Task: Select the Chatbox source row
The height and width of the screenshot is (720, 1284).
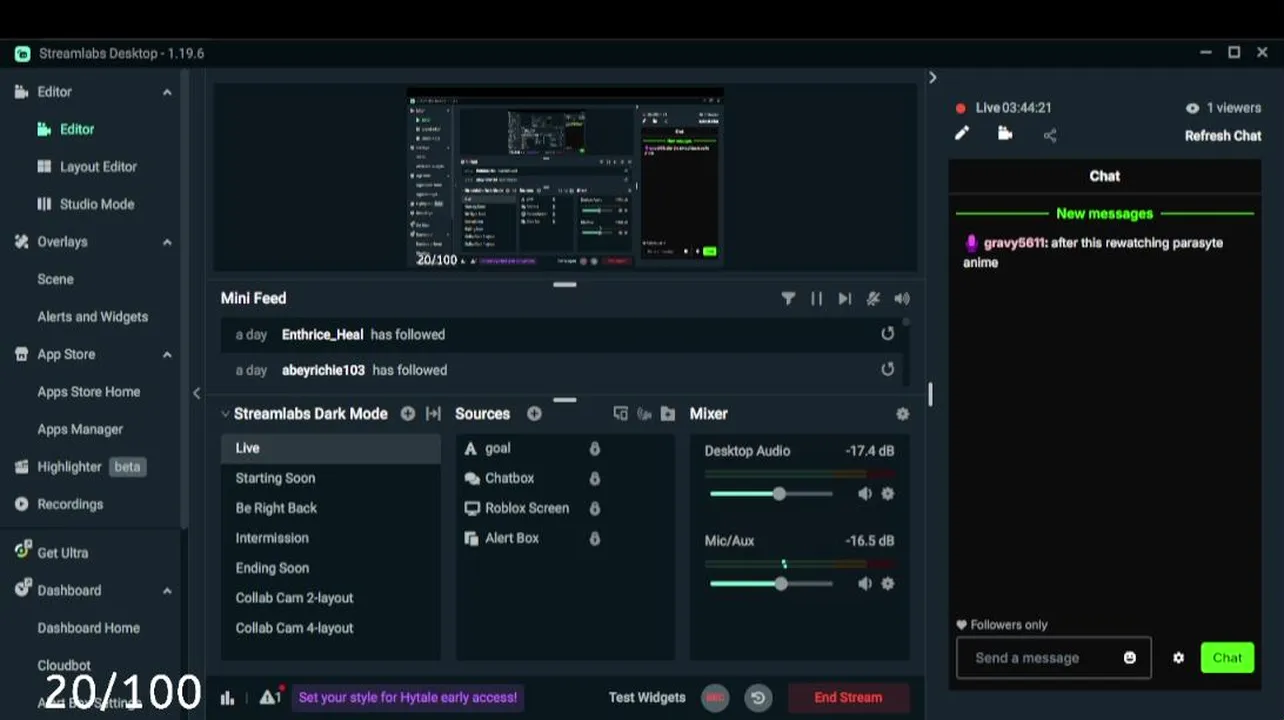Action: pyautogui.click(x=565, y=478)
